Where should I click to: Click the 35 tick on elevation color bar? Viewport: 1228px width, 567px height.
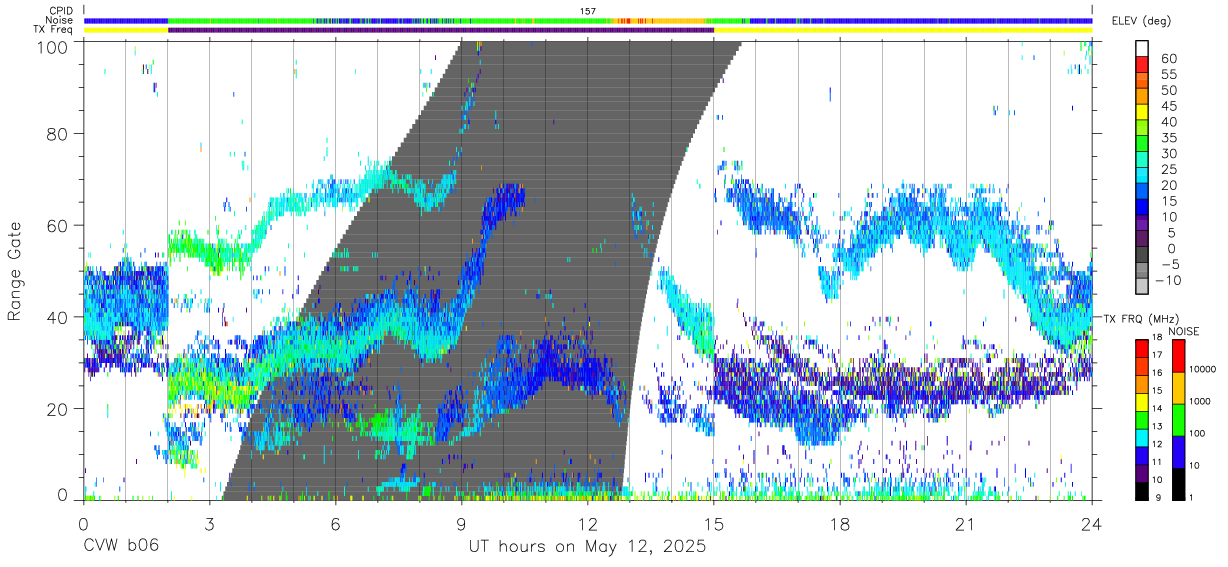tap(1168, 138)
